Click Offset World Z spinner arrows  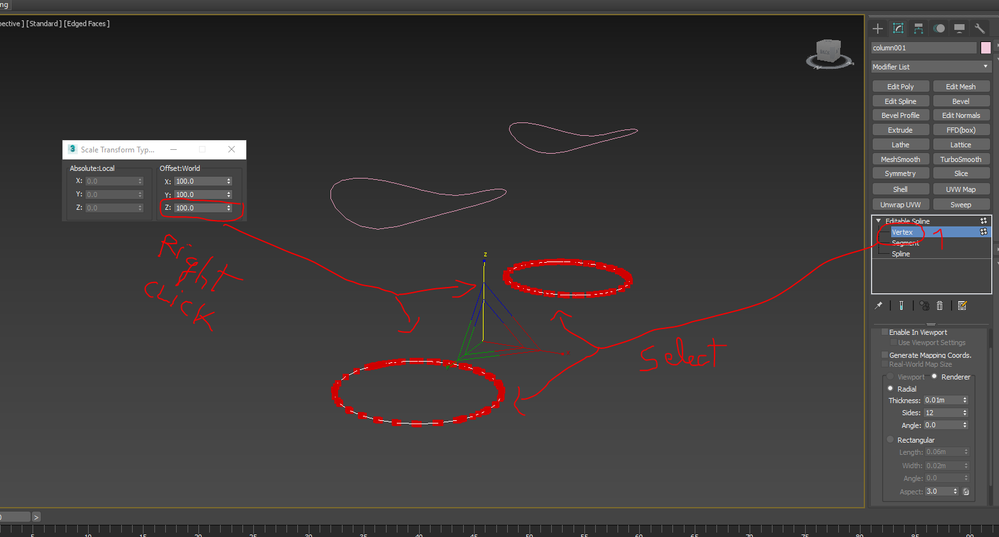[x=229, y=208]
